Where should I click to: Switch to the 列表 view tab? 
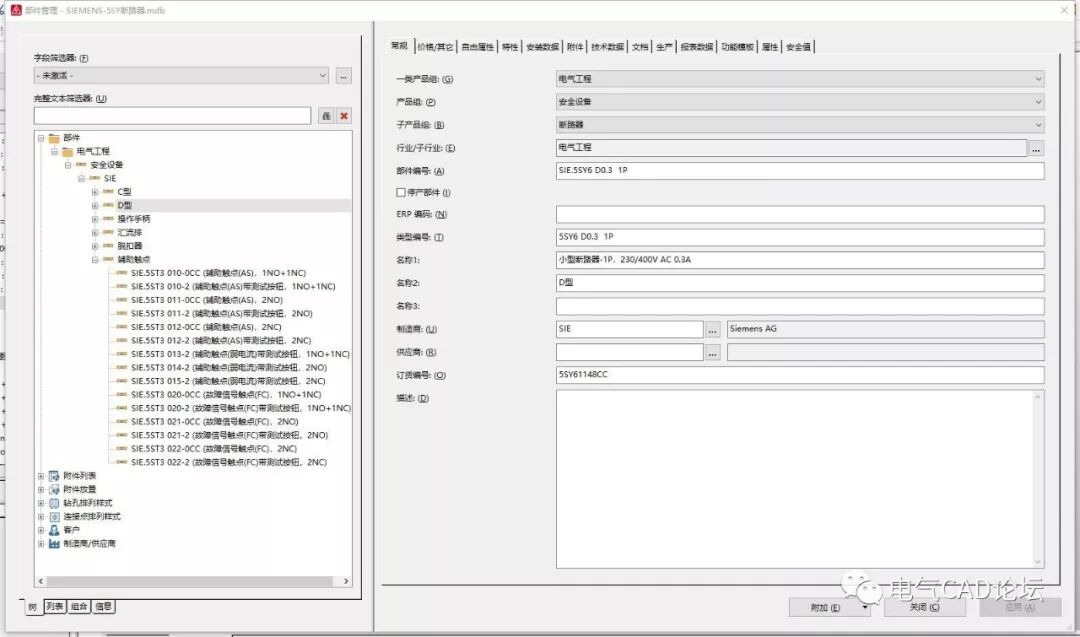coord(55,607)
